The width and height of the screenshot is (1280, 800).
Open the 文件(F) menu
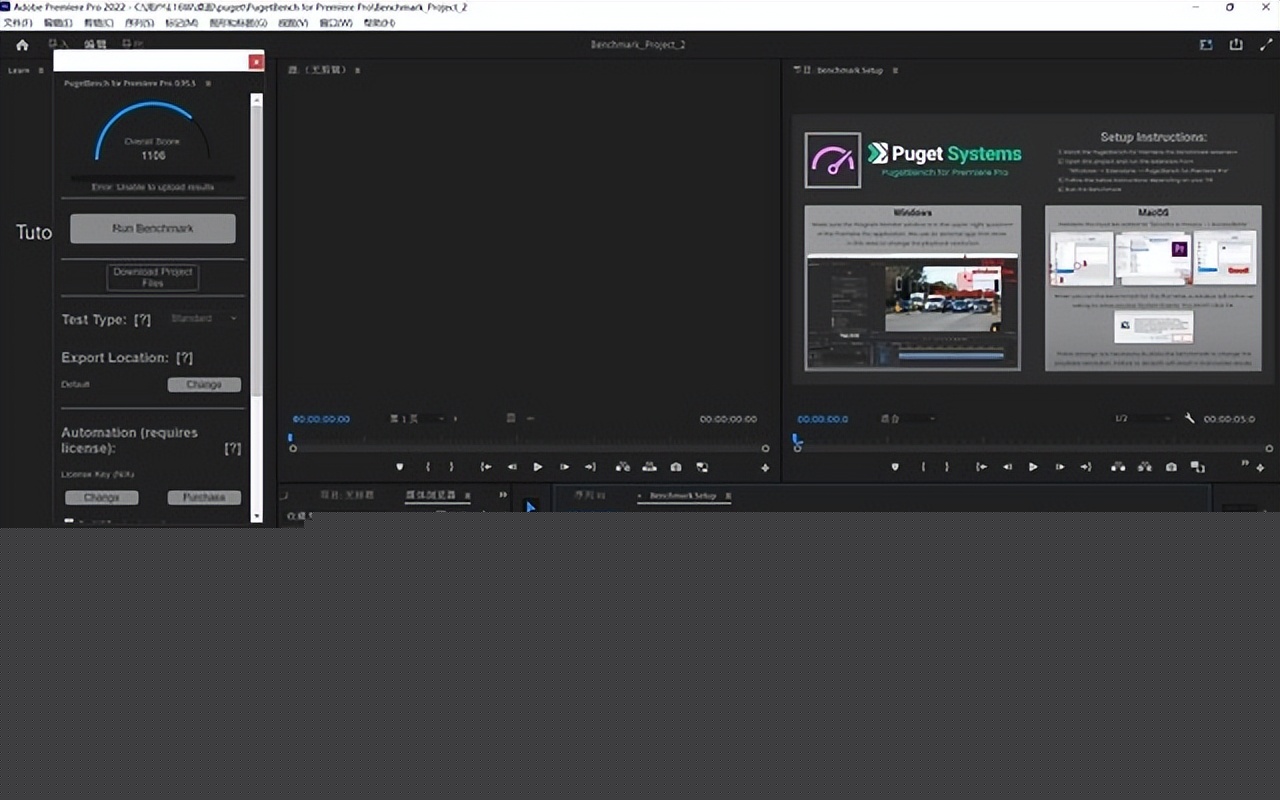[18, 23]
